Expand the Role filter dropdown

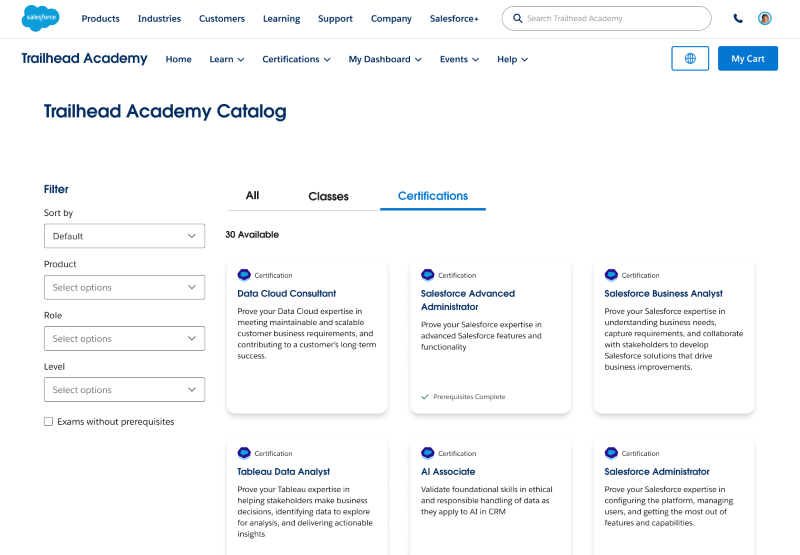coord(124,339)
